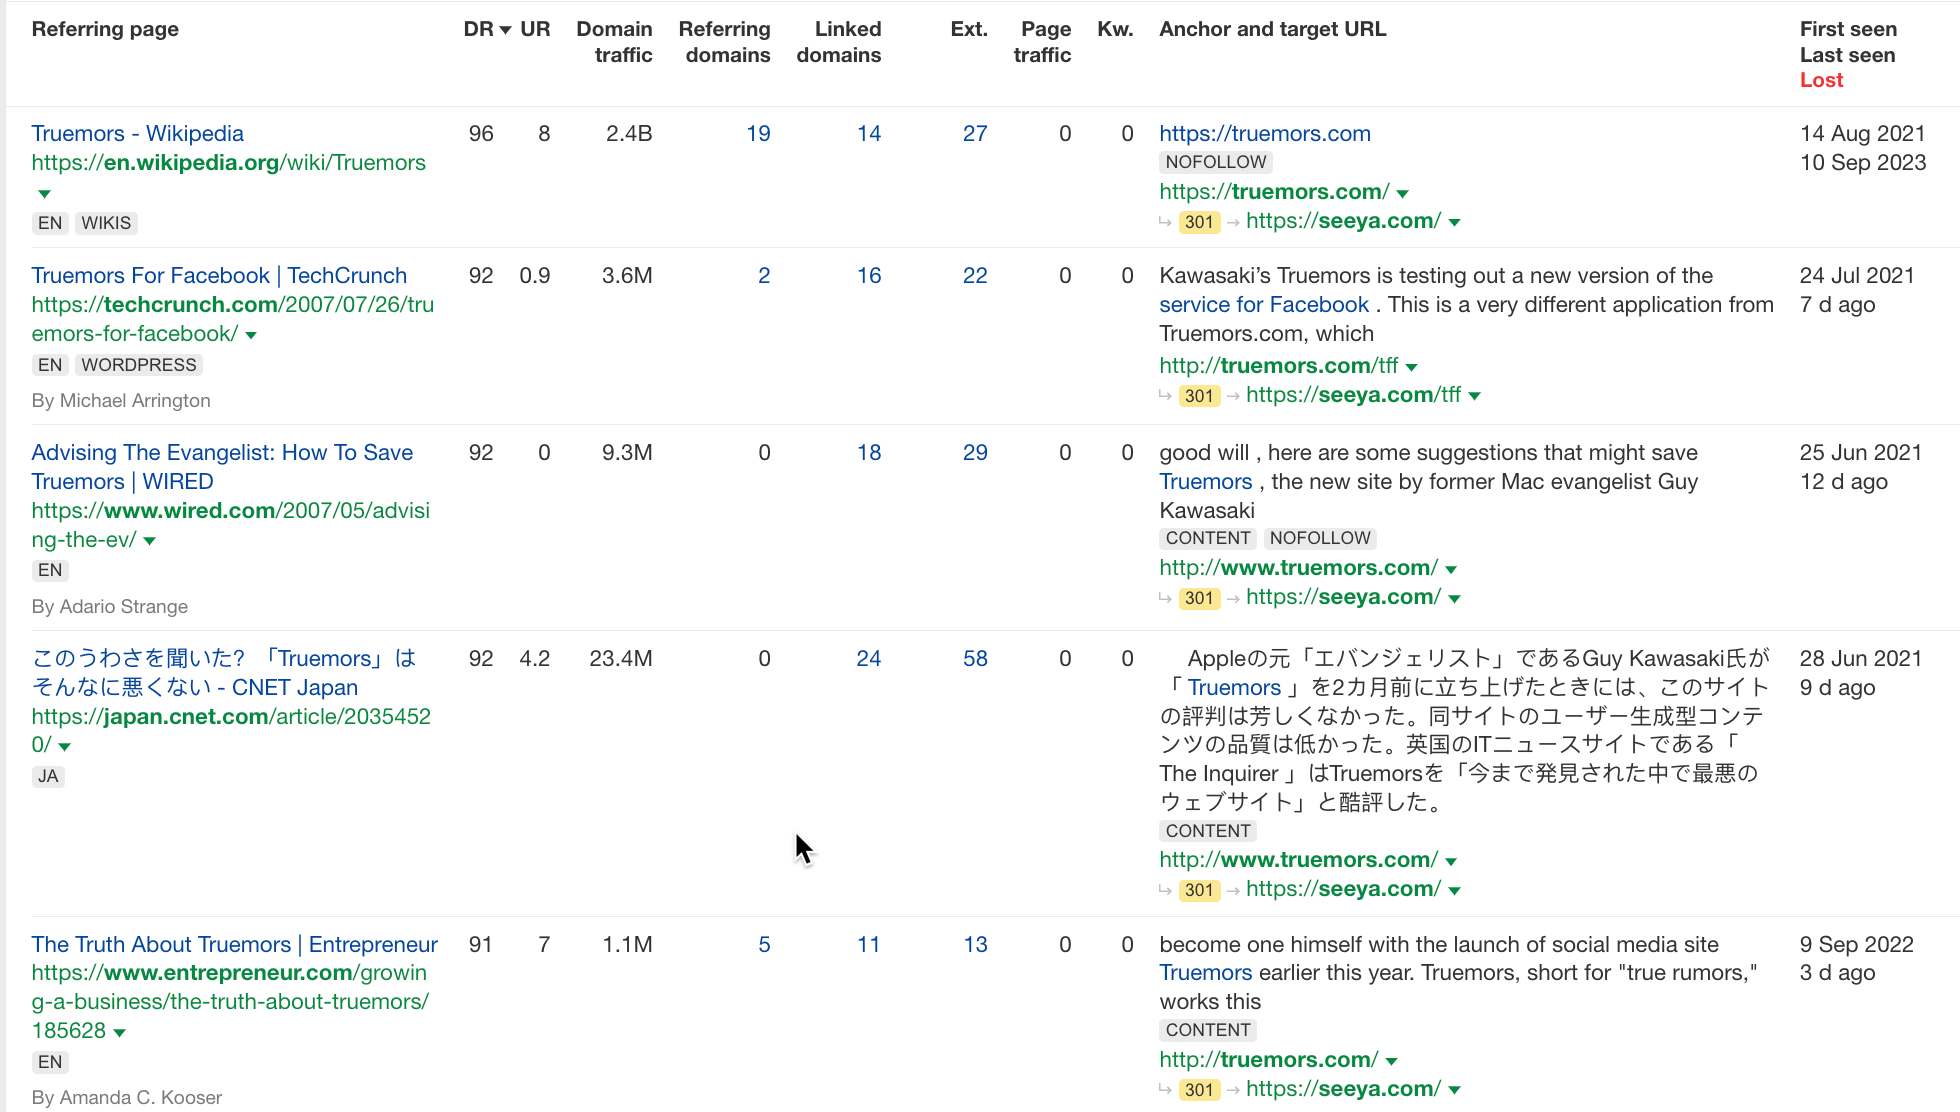Sort by Last seen header
1960x1112 pixels.
(x=1847, y=55)
